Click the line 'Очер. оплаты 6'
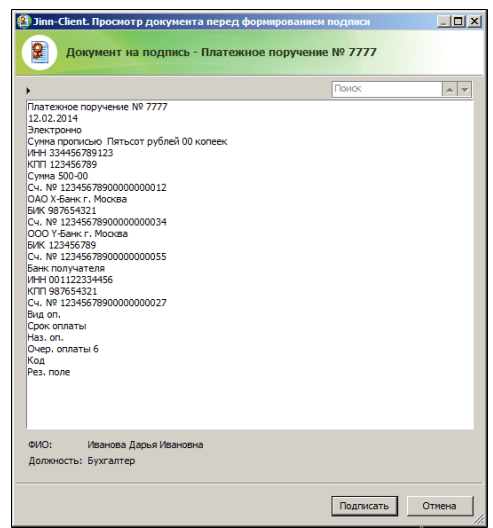493x528 pixels. click(63, 349)
